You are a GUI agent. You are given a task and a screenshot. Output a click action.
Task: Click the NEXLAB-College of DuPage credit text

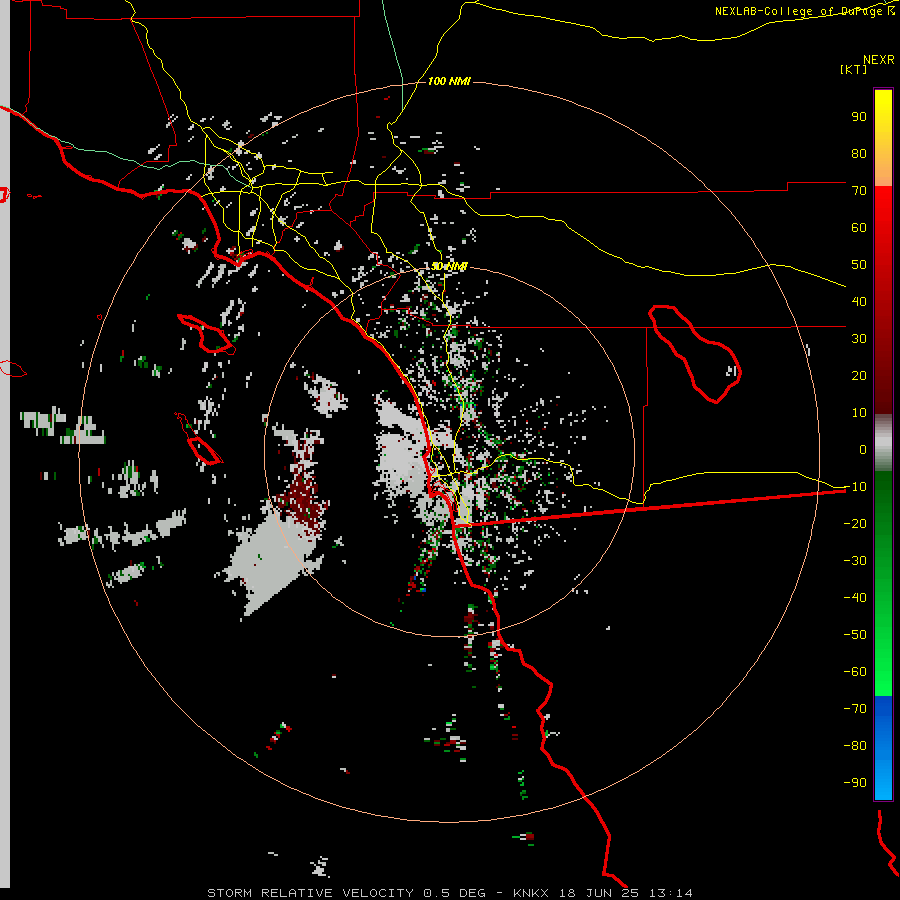(x=804, y=11)
